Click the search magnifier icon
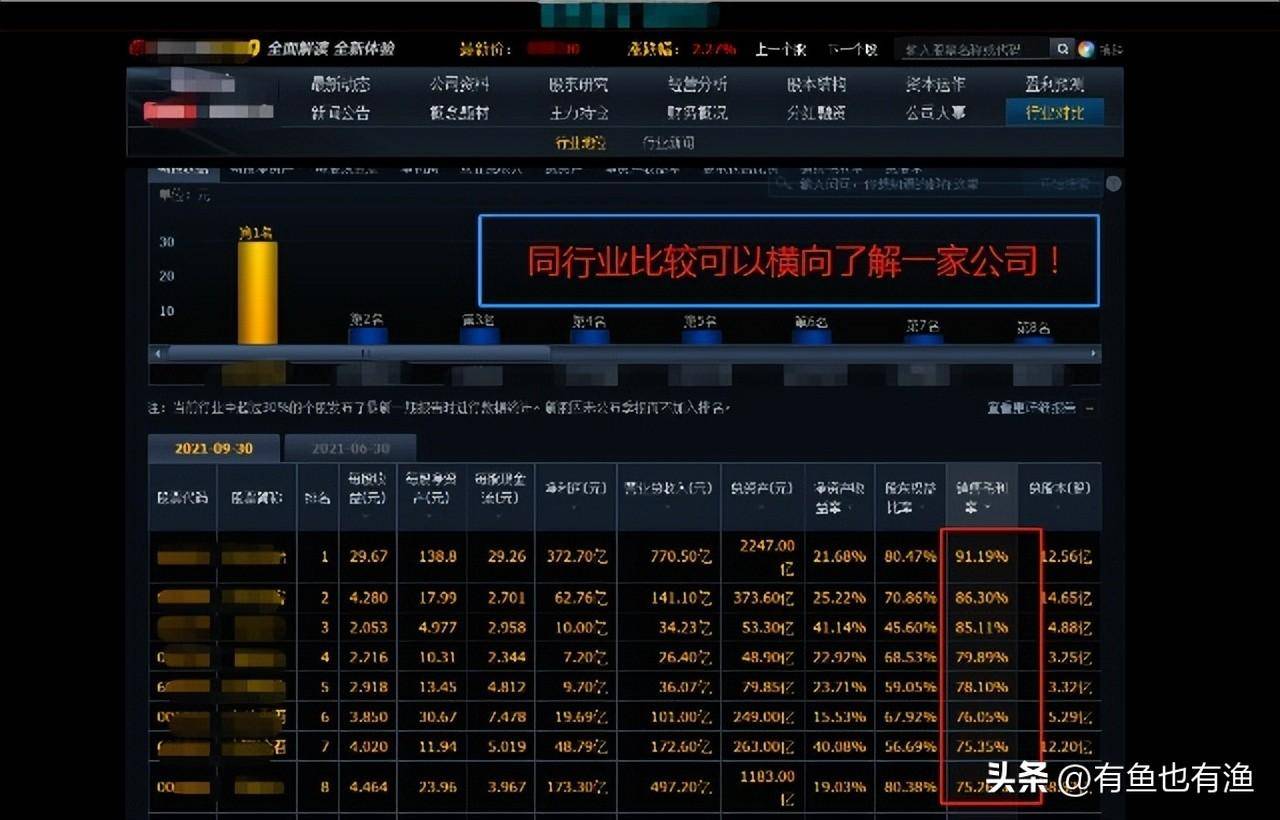This screenshot has height=820, width=1280. point(1063,48)
